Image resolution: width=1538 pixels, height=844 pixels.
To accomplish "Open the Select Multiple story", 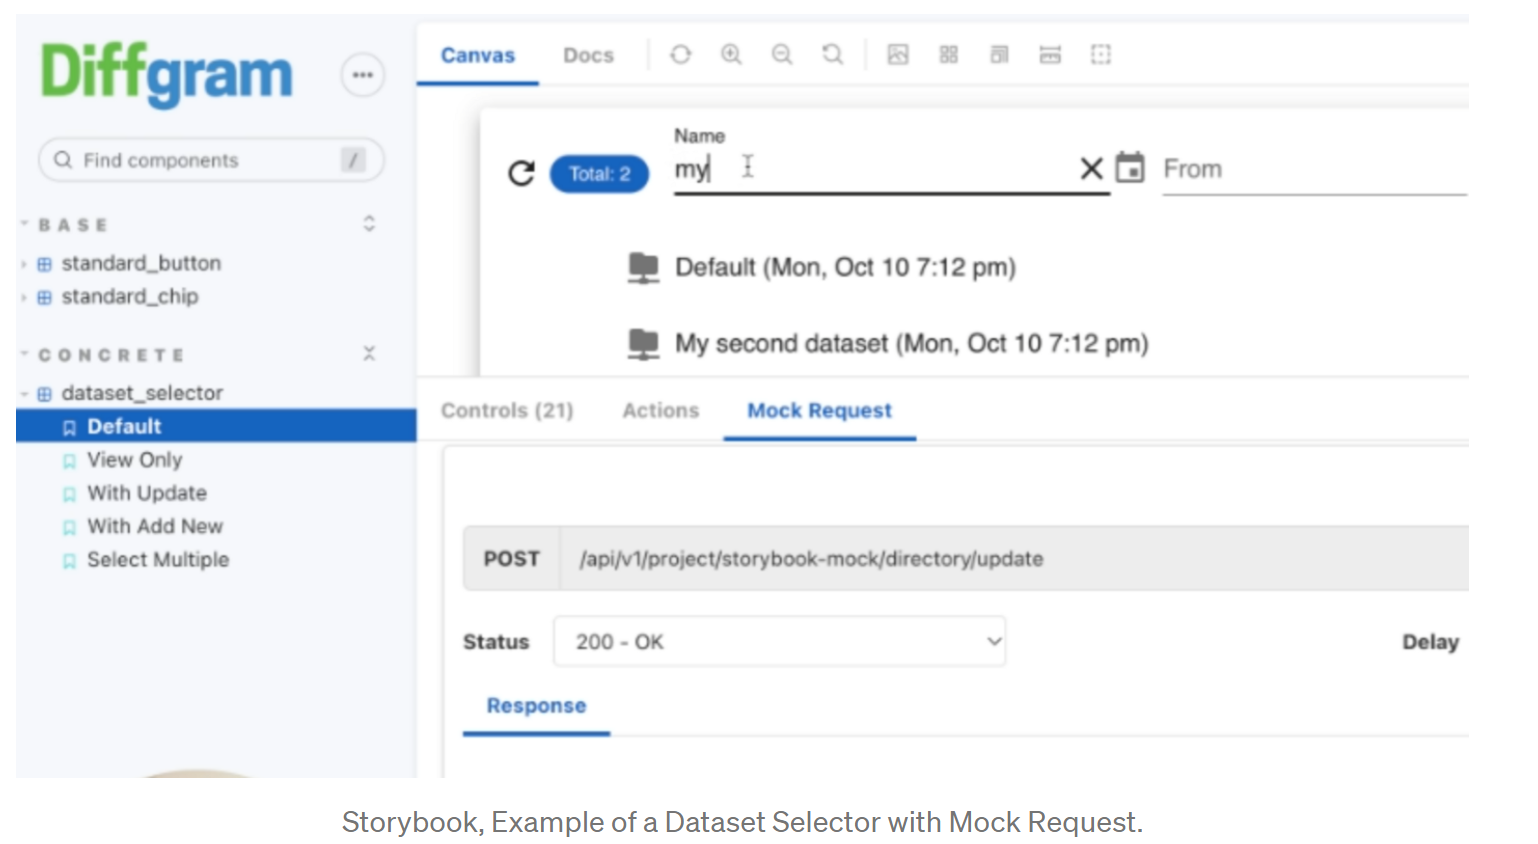I will tap(158, 560).
